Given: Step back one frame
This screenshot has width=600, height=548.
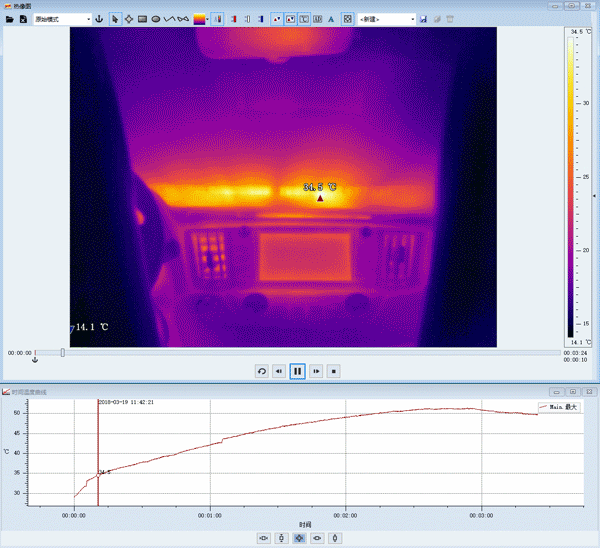Looking at the screenshot, I should coord(279,371).
